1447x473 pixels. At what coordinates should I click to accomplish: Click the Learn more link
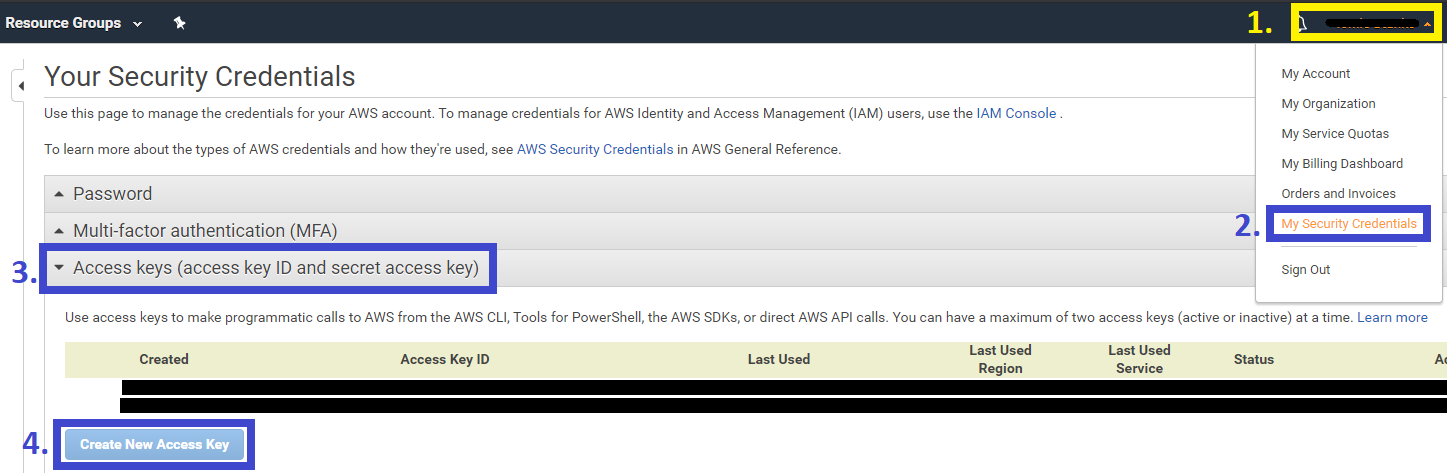click(x=1392, y=318)
